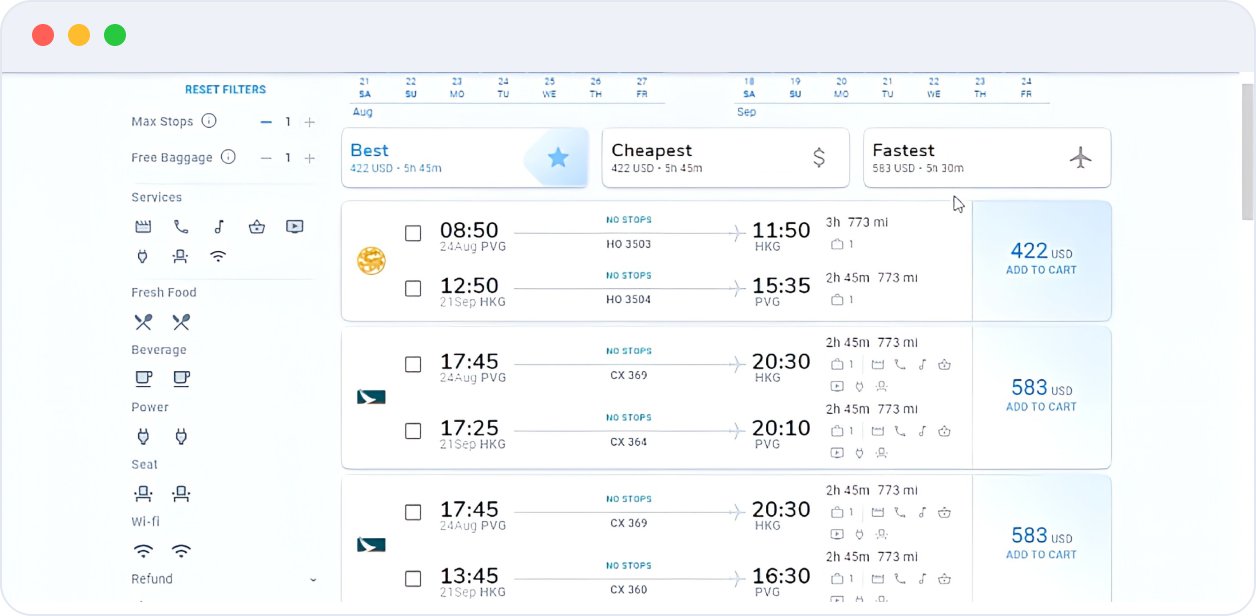
Task: Select the left Beverage cup icon
Action: pos(144,379)
